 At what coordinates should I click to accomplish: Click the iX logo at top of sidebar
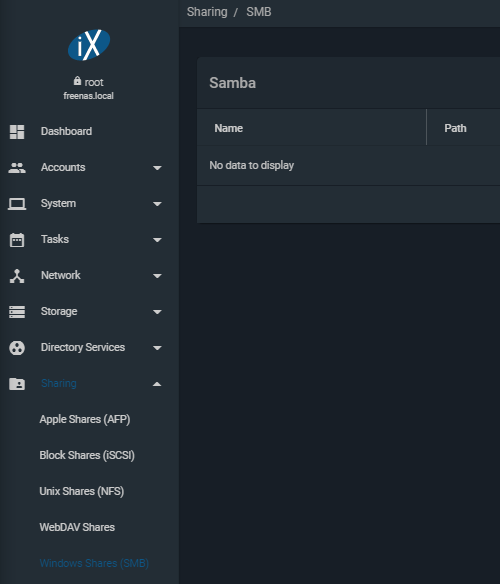tap(89, 45)
